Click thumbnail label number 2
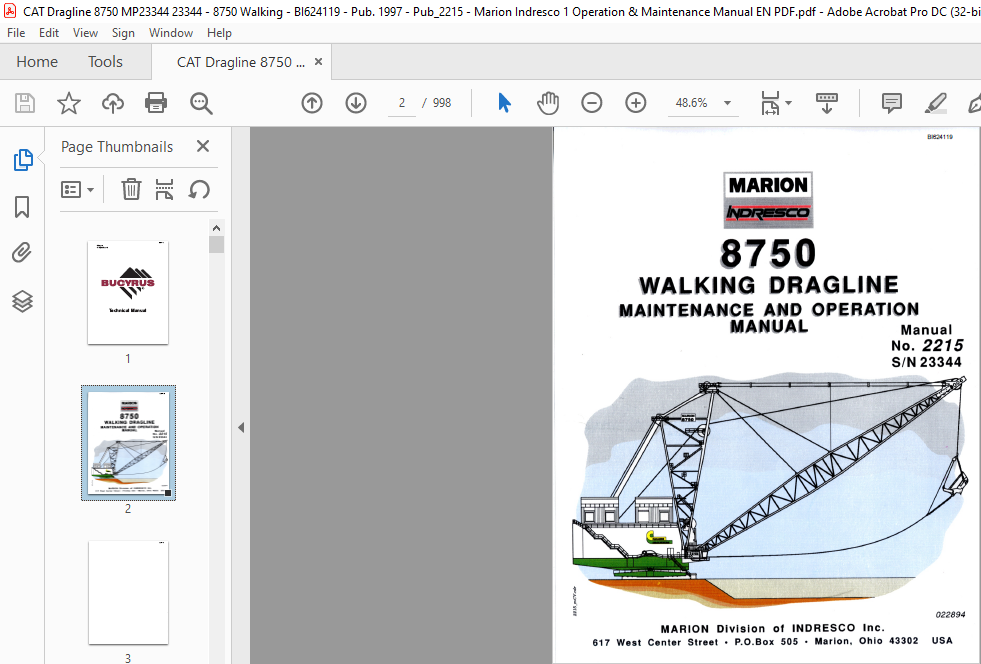 point(128,509)
